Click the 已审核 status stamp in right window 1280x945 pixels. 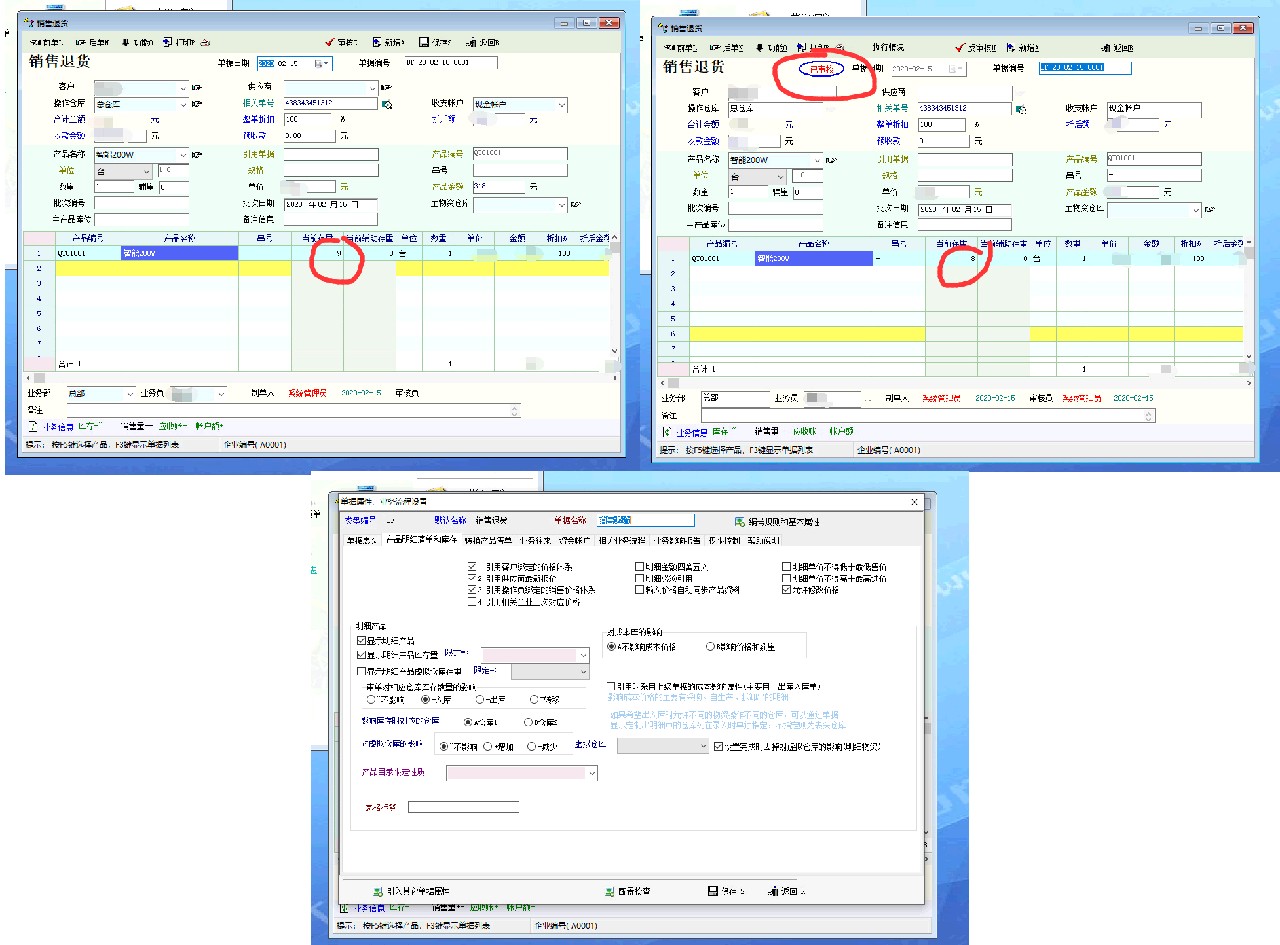point(822,68)
